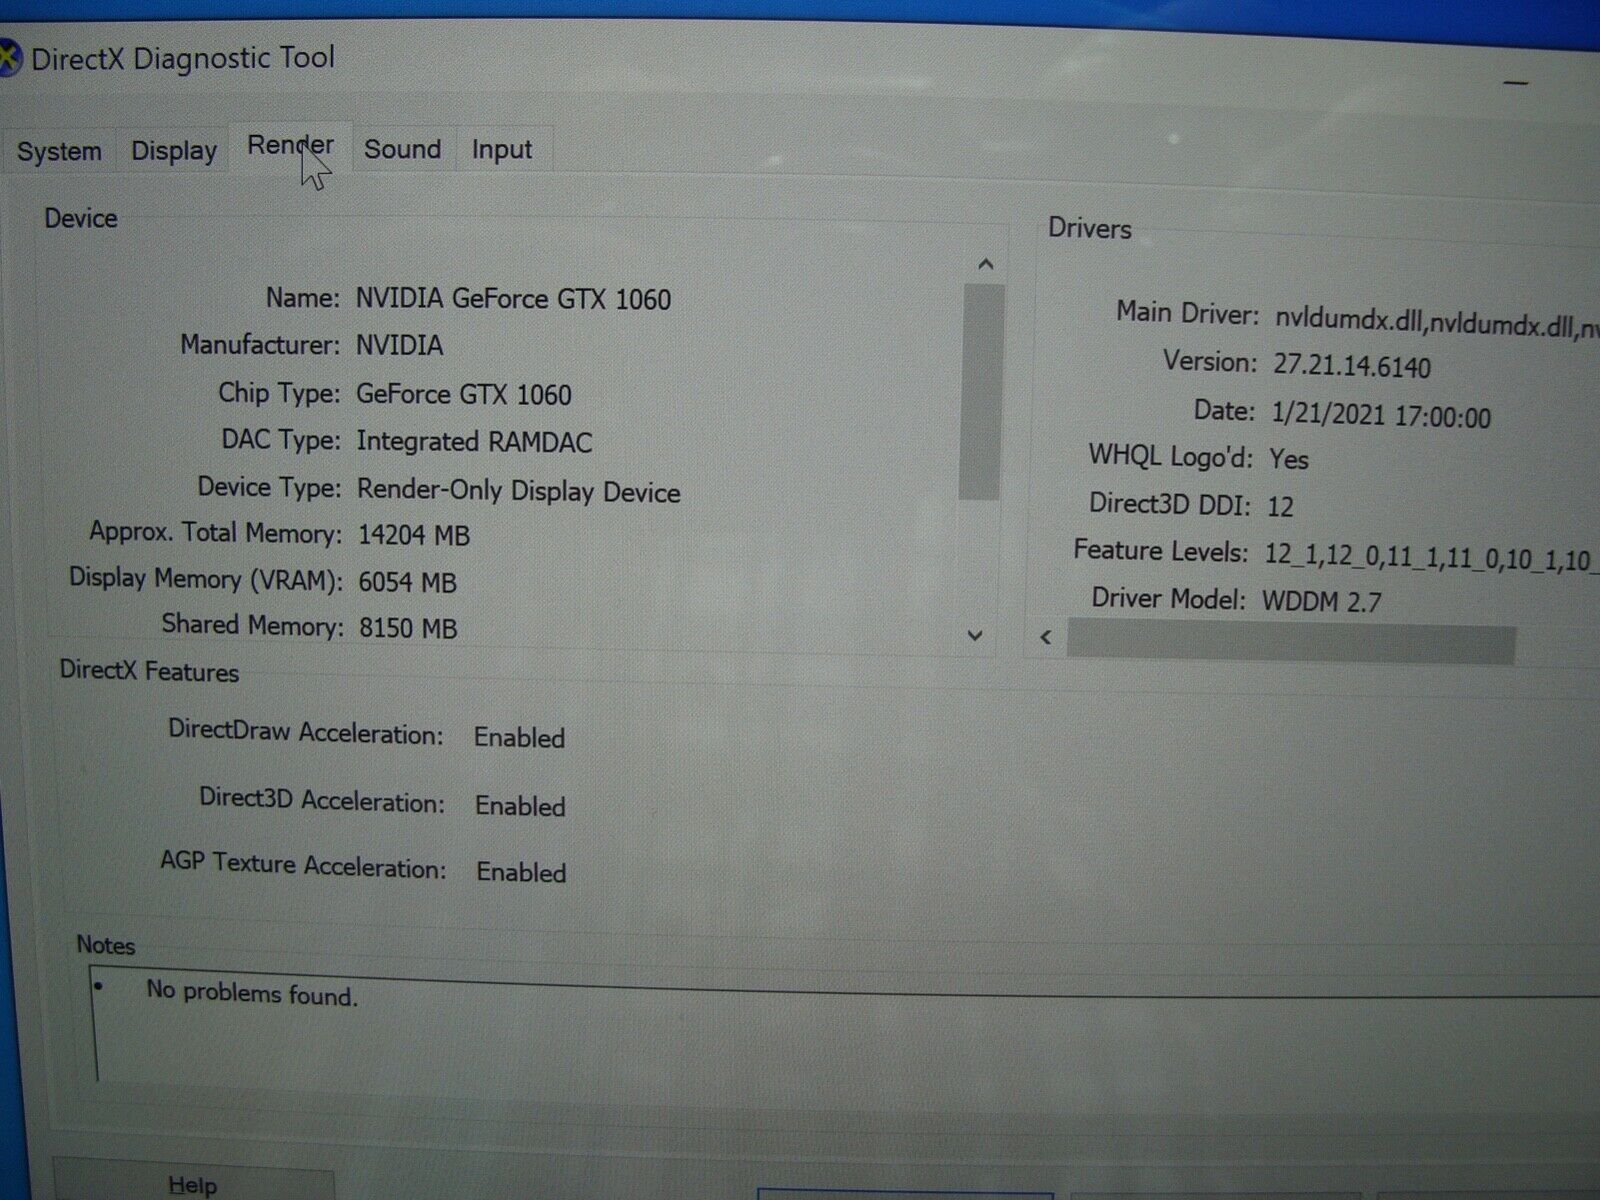Click the Device panel vertical scrollbar thumb

coord(981,392)
